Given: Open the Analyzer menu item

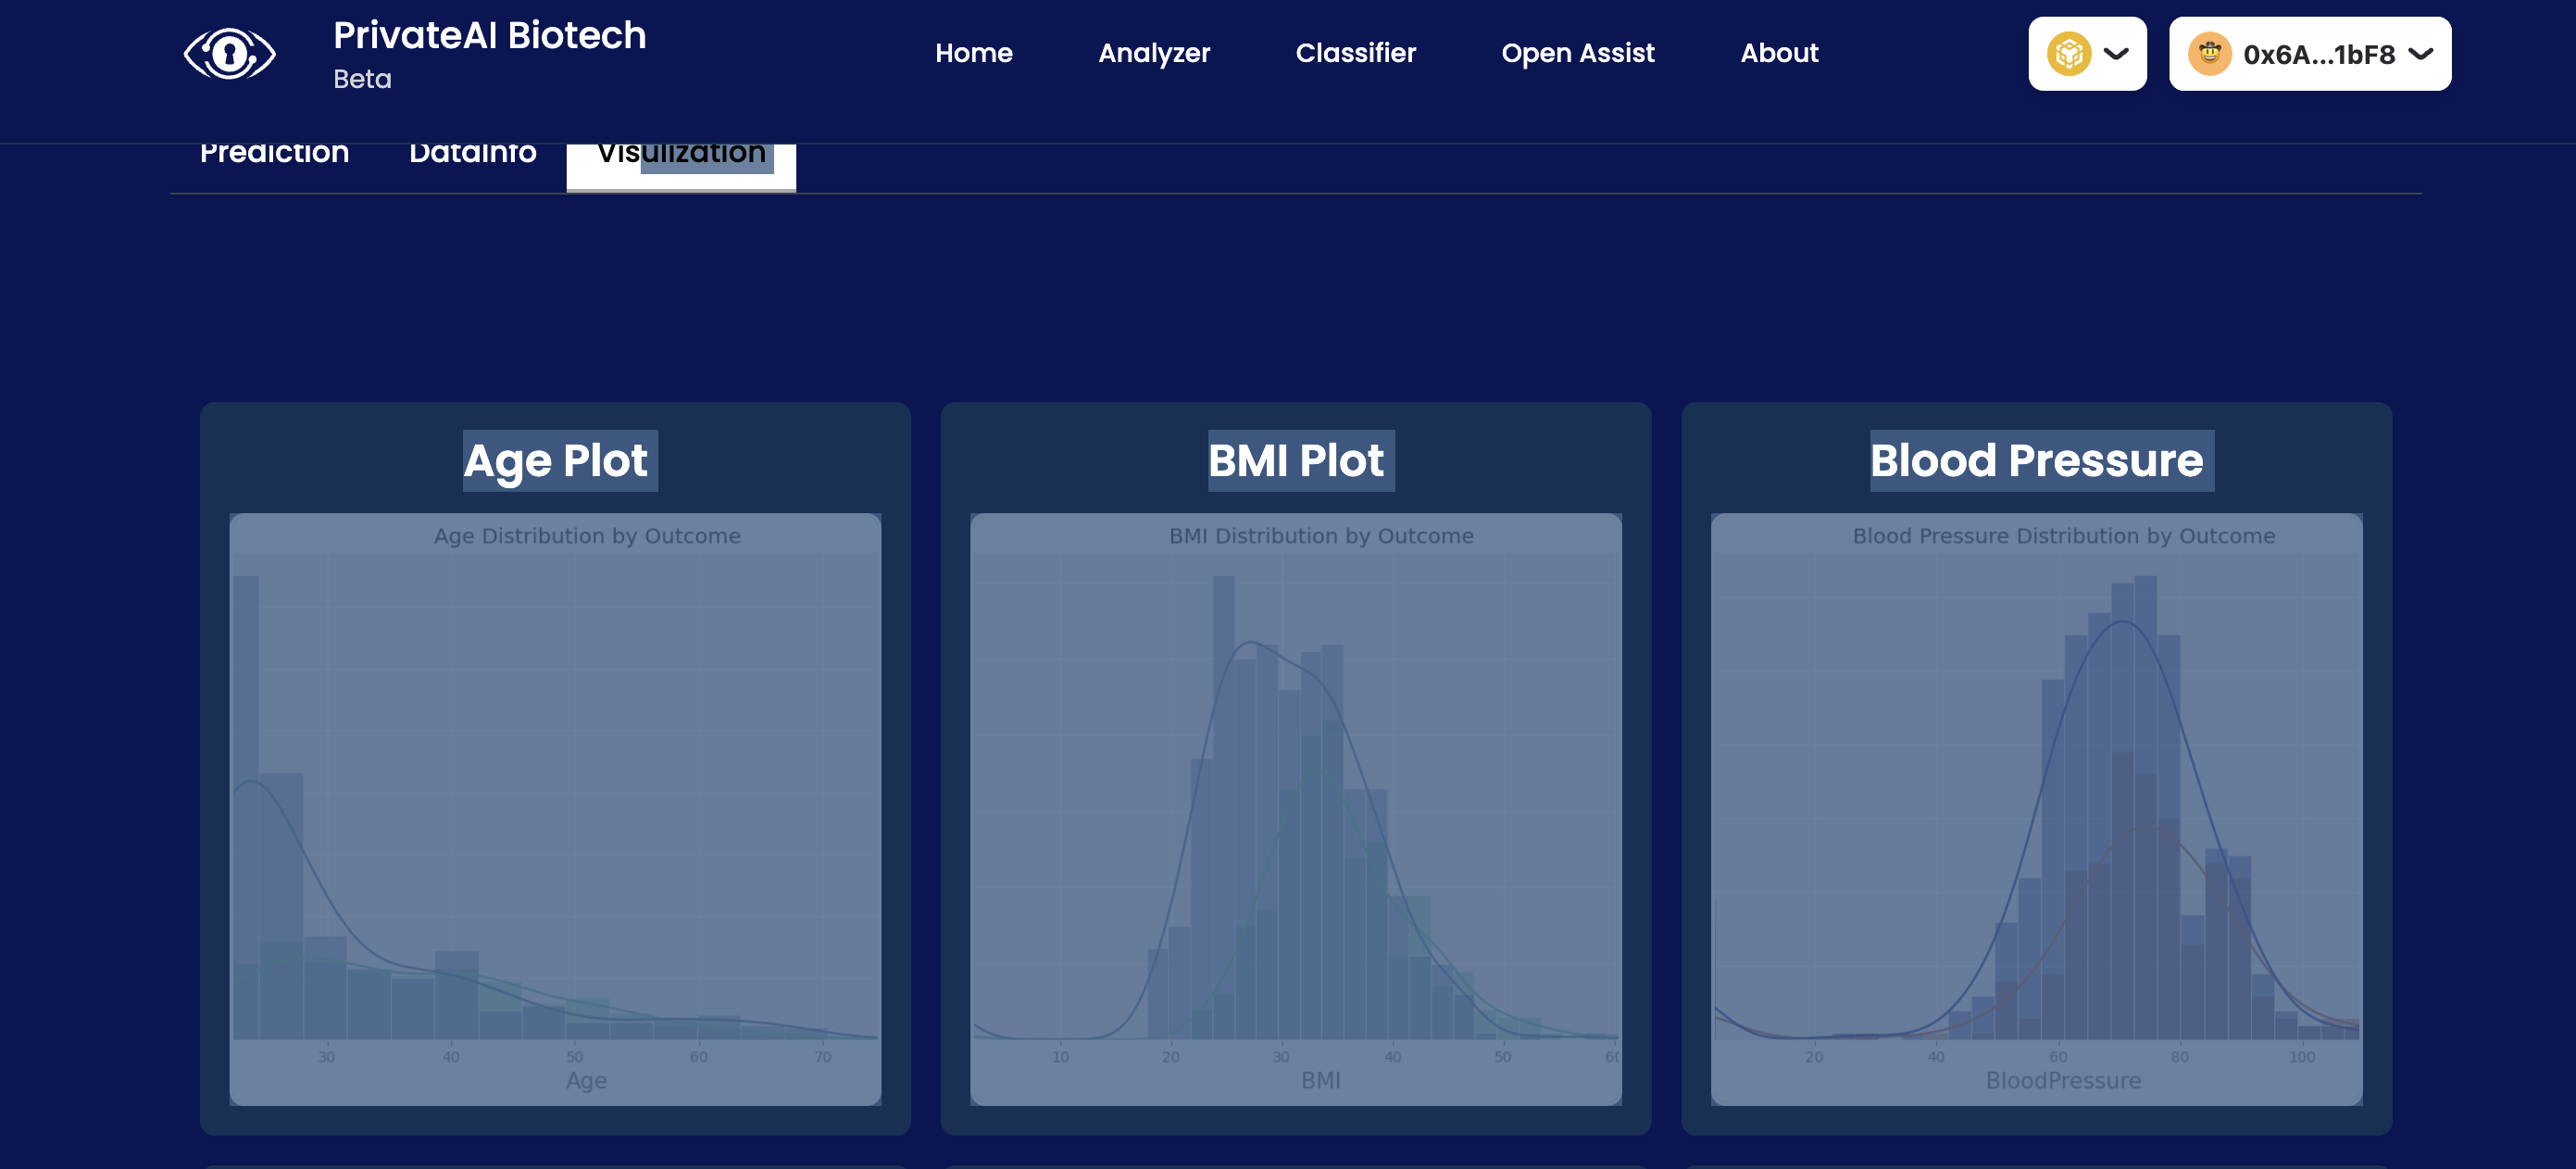Looking at the screenshot, I should pyautogui.click(x=1153, y=53).
